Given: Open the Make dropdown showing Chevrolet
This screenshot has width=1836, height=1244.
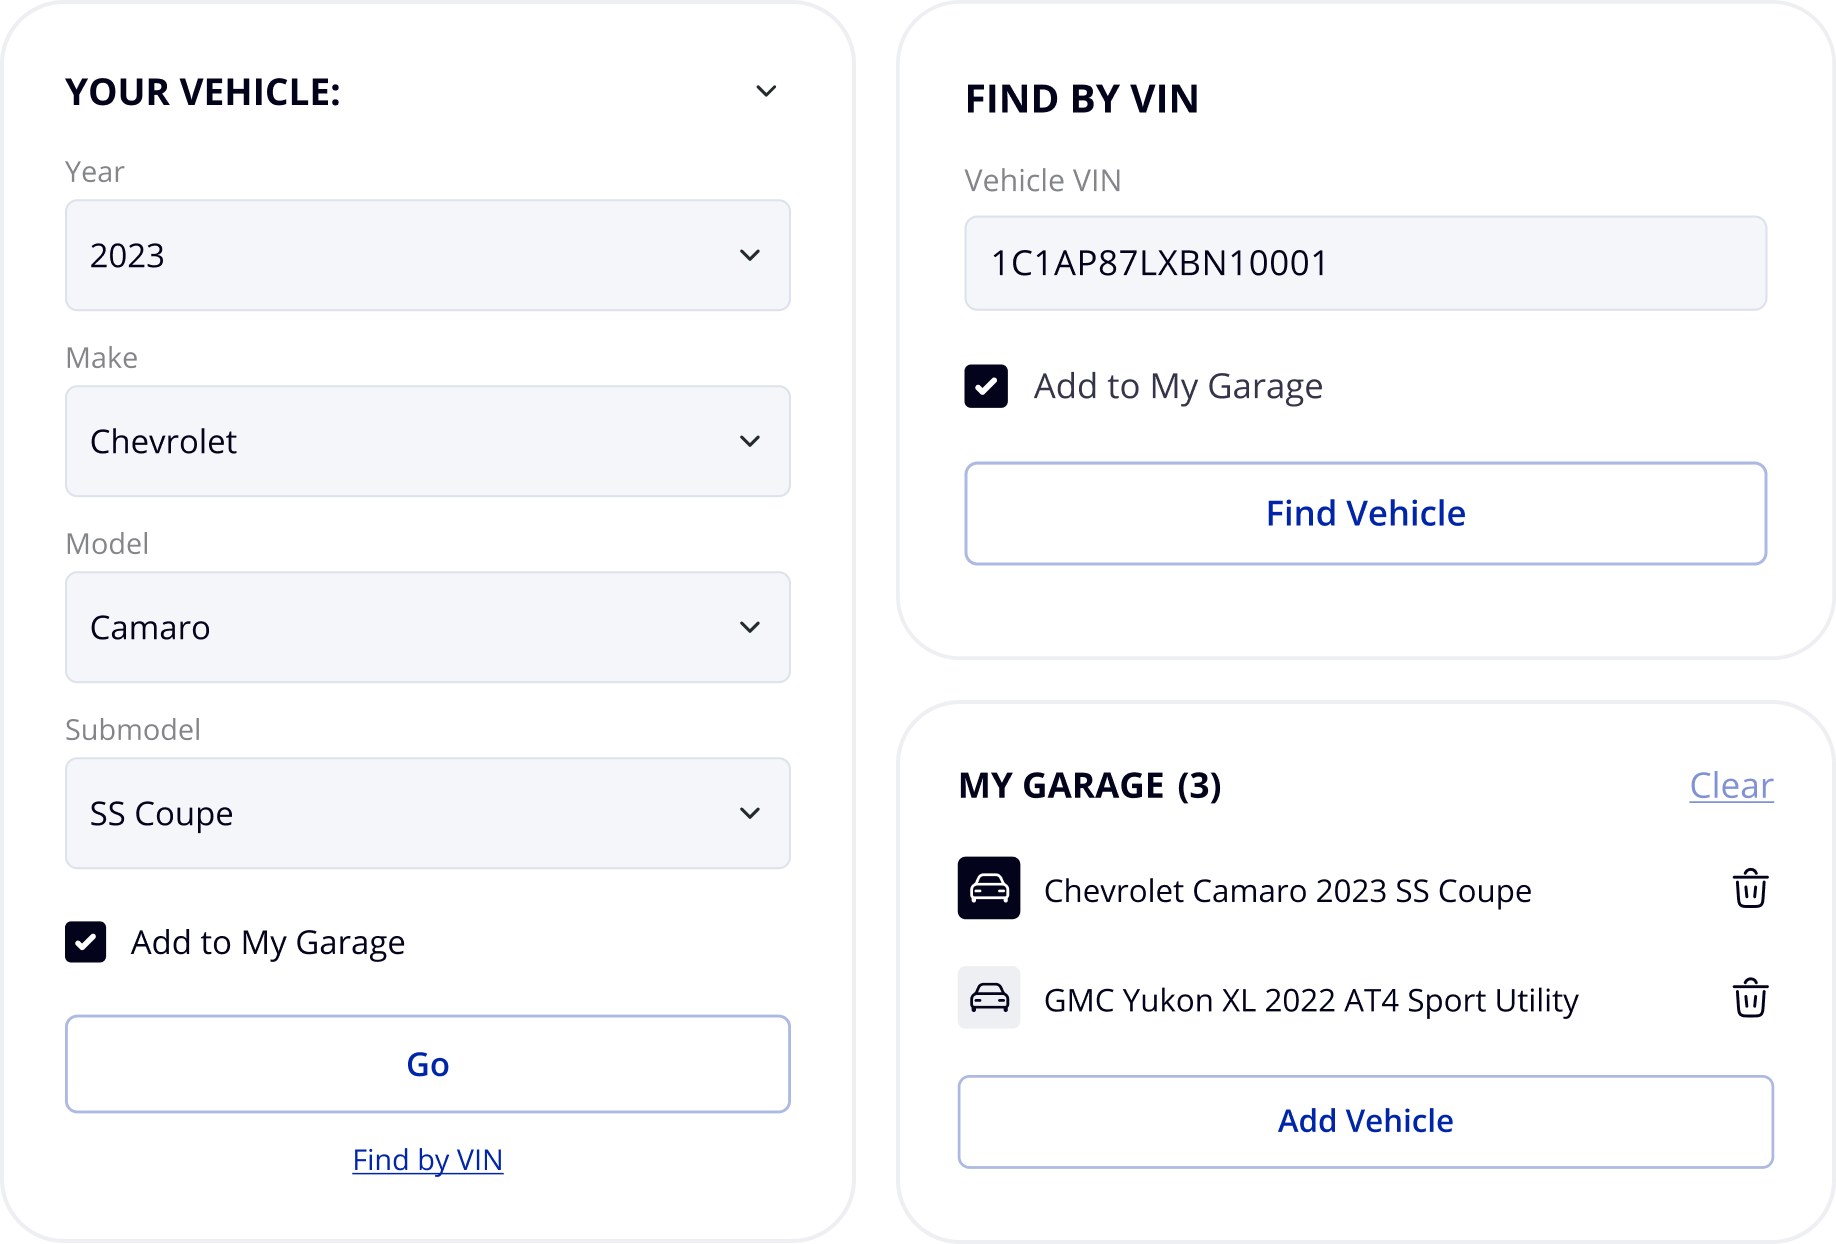Looking at the screenshot, I should pyautogui.click(x=428, y=441).
